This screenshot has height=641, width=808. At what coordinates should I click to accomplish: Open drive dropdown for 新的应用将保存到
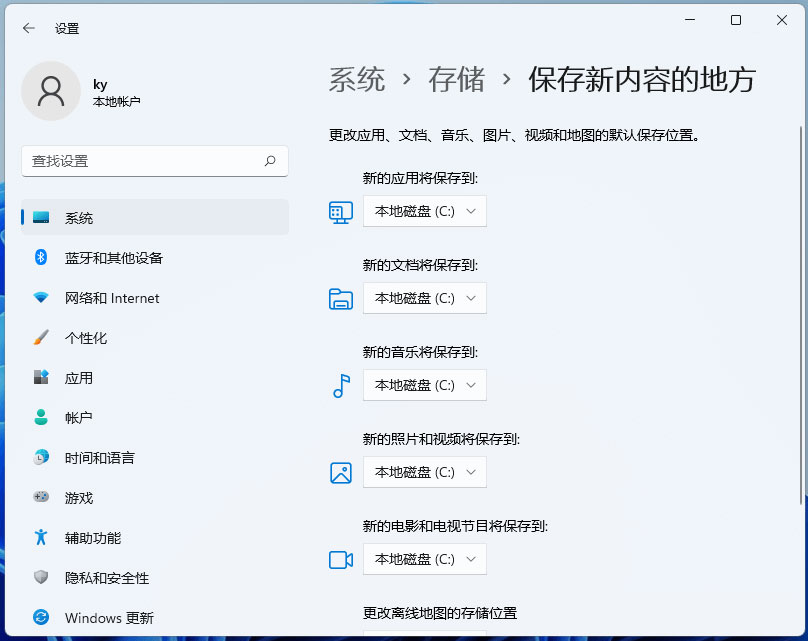(424, 211)
